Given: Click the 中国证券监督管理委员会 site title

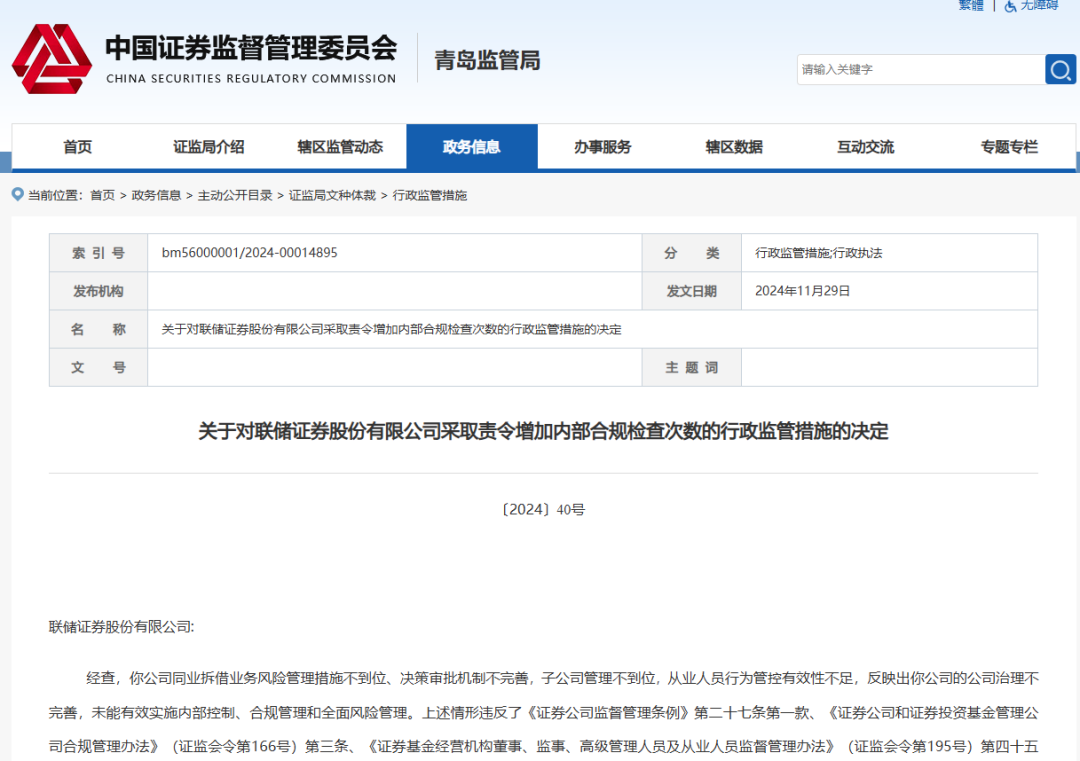Looking at the screenshot, I should pyautogui.click(x=251, y=48).
